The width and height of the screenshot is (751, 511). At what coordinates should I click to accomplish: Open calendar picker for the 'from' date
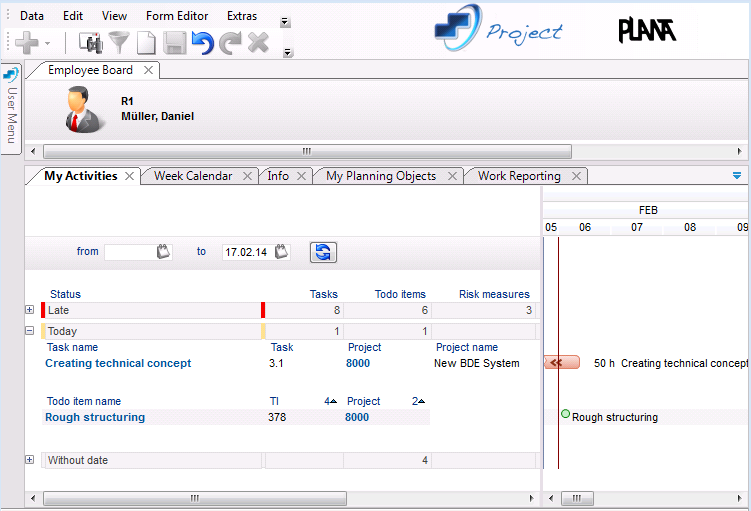pyautogui.click(x=164, y=252)
